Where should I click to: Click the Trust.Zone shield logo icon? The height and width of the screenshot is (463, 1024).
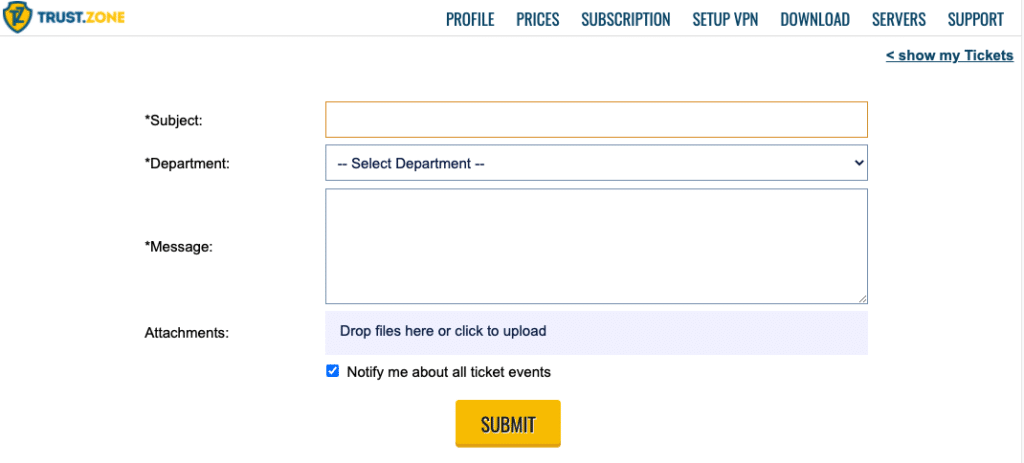[17, 18]
